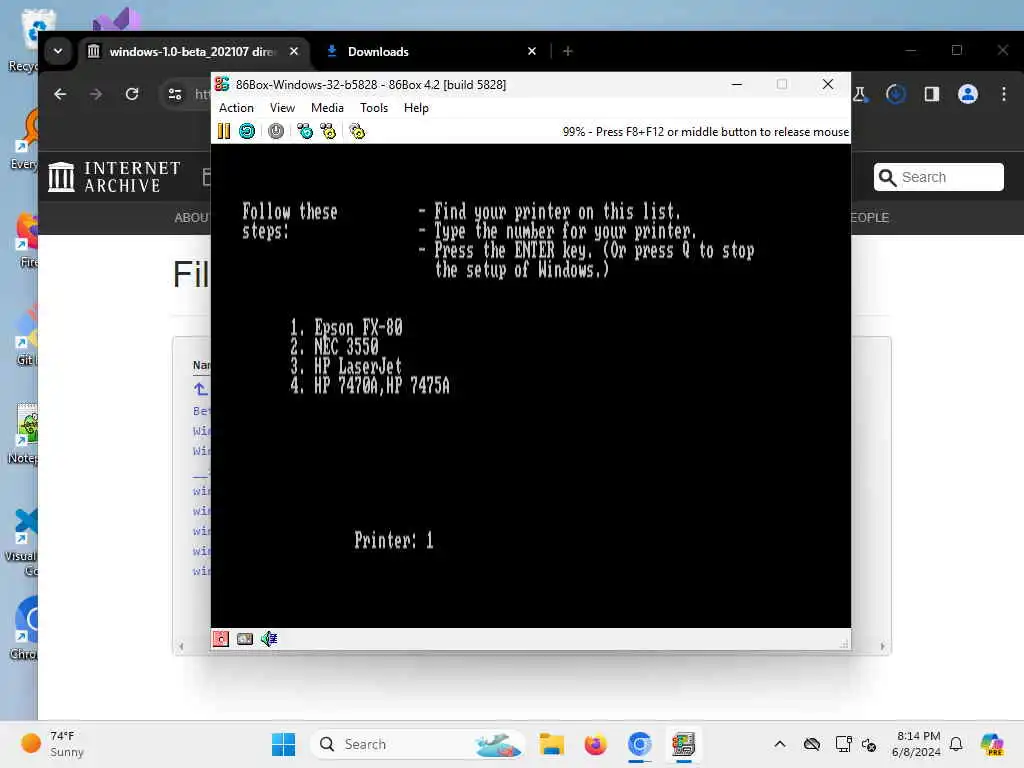Switch to Chrome in taskbar

click(639, 744)
